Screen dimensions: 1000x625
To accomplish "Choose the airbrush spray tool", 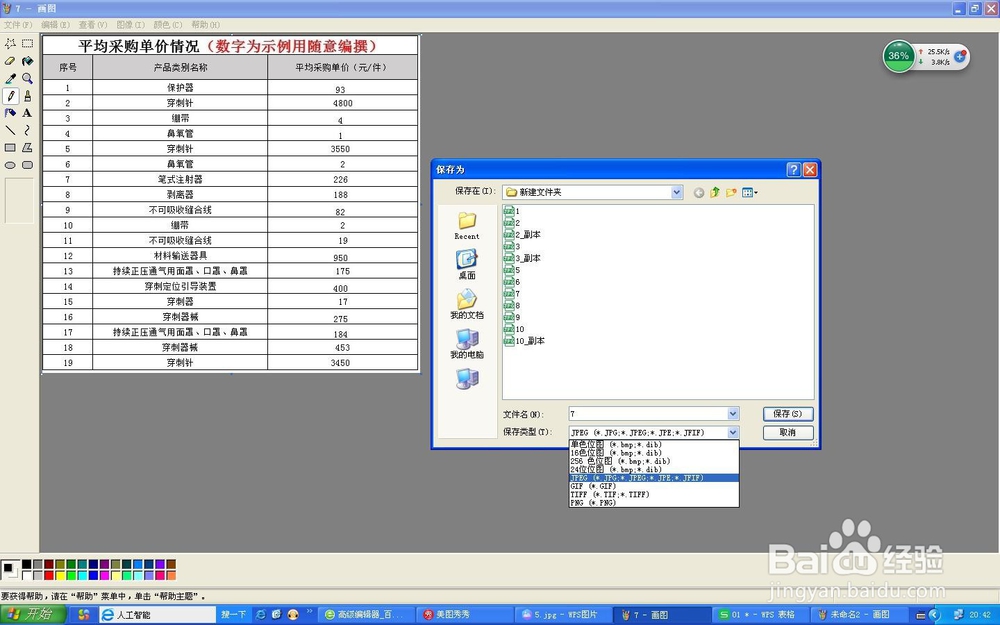I will (10, 113).
